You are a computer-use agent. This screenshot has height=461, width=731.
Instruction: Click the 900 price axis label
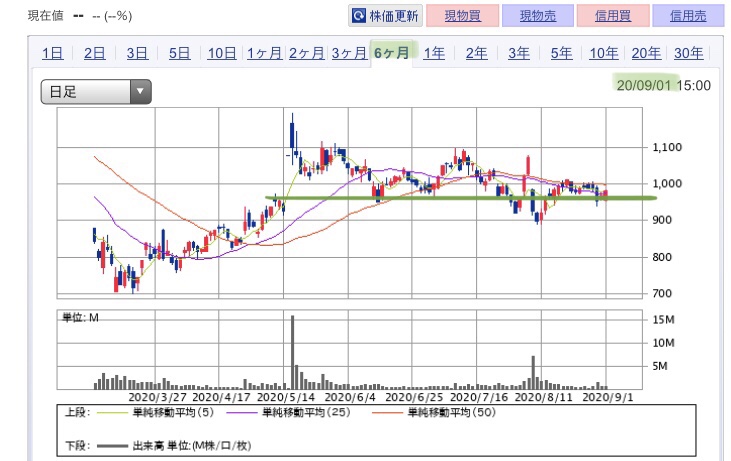[662, 220]
